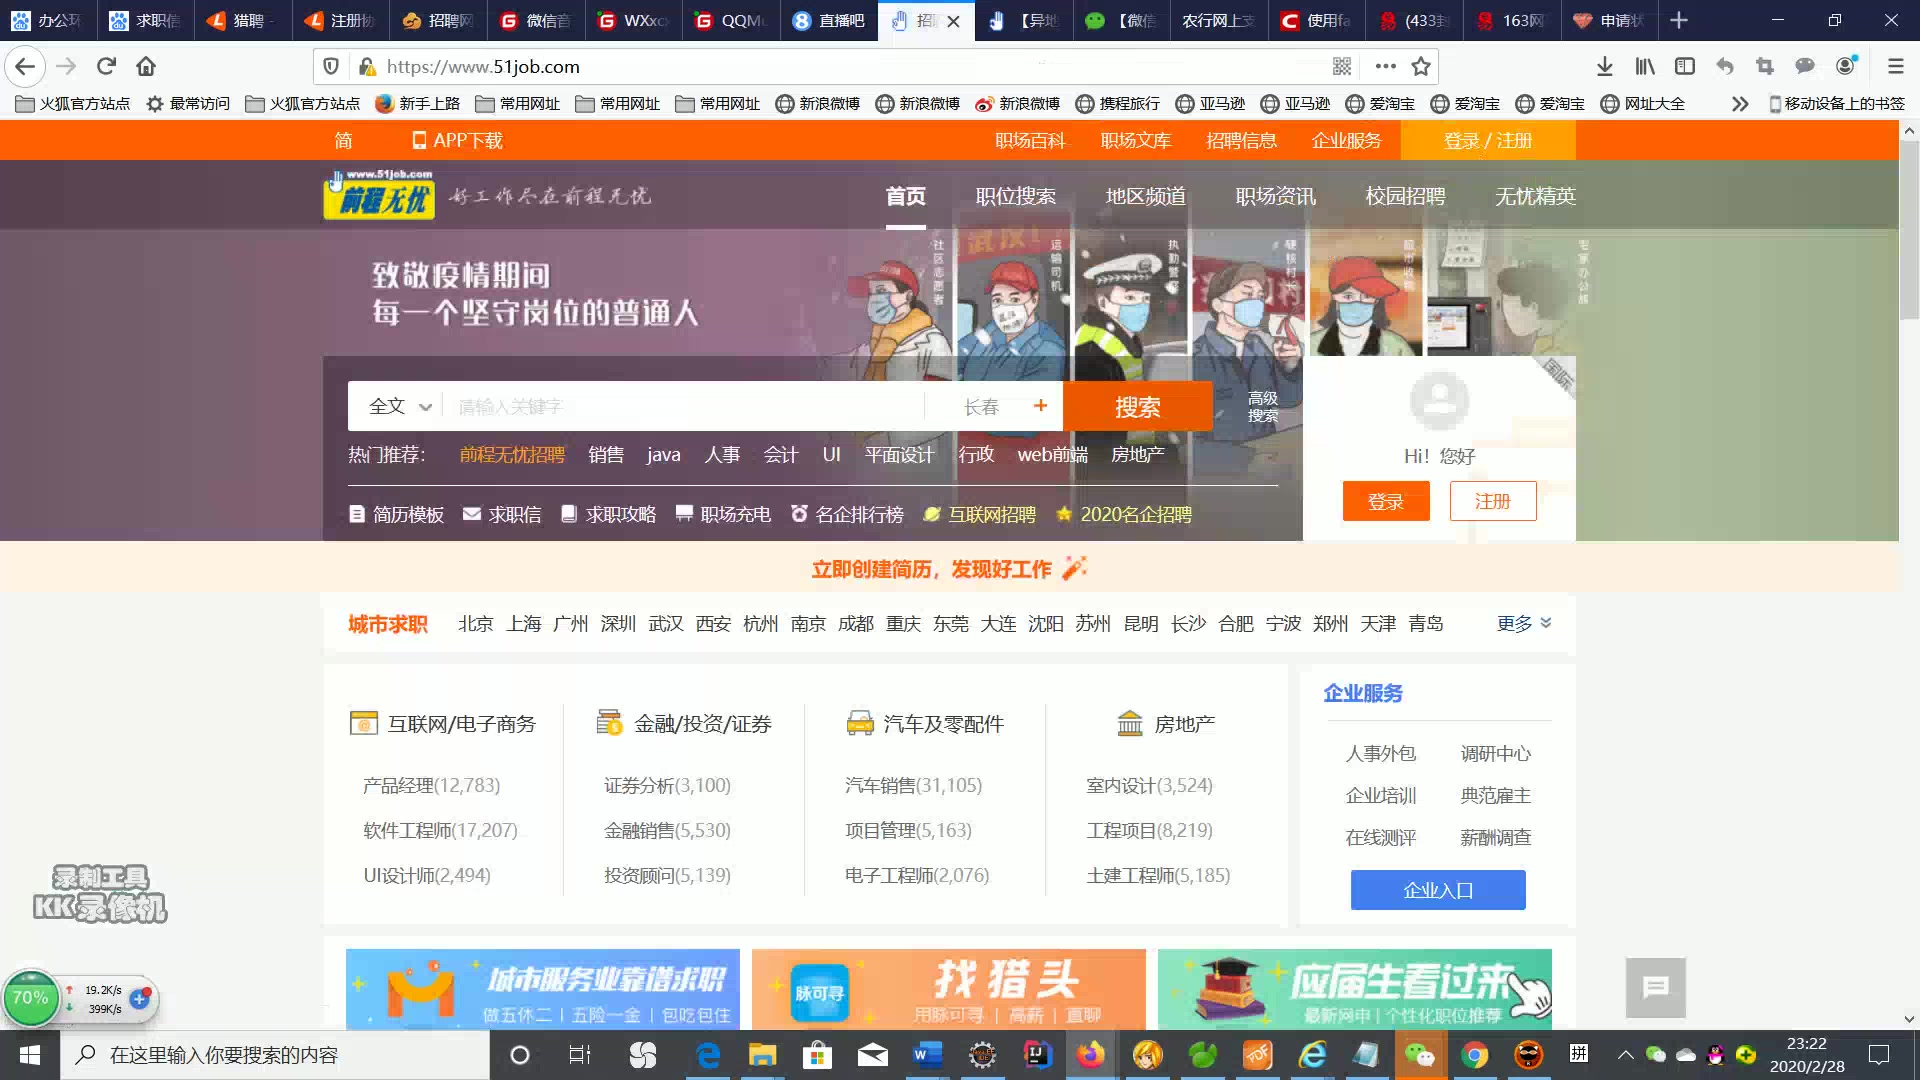This screenshot has height=1080, width=1920.
Task: Click the blue 企业入口 button
Action: coord(1438,890)
